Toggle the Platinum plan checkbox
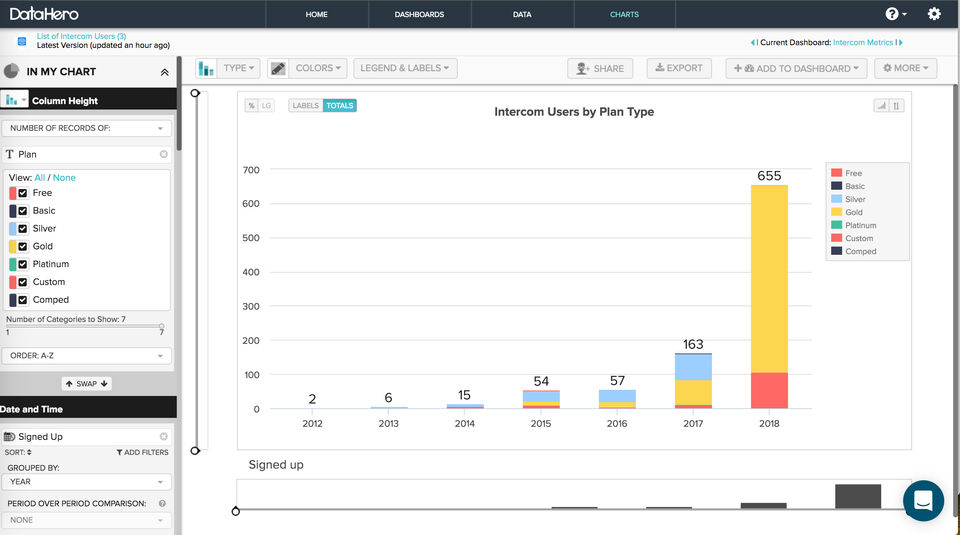 click(23, 264)
